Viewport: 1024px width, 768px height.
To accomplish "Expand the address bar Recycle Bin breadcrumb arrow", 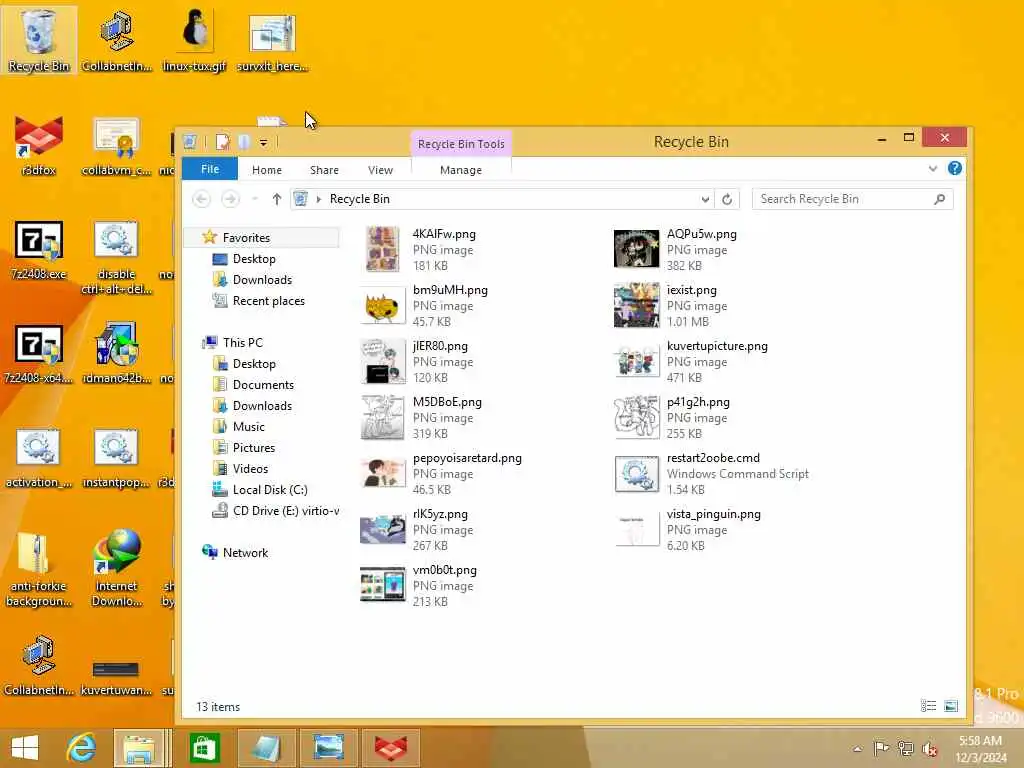I will coord(319,199).
